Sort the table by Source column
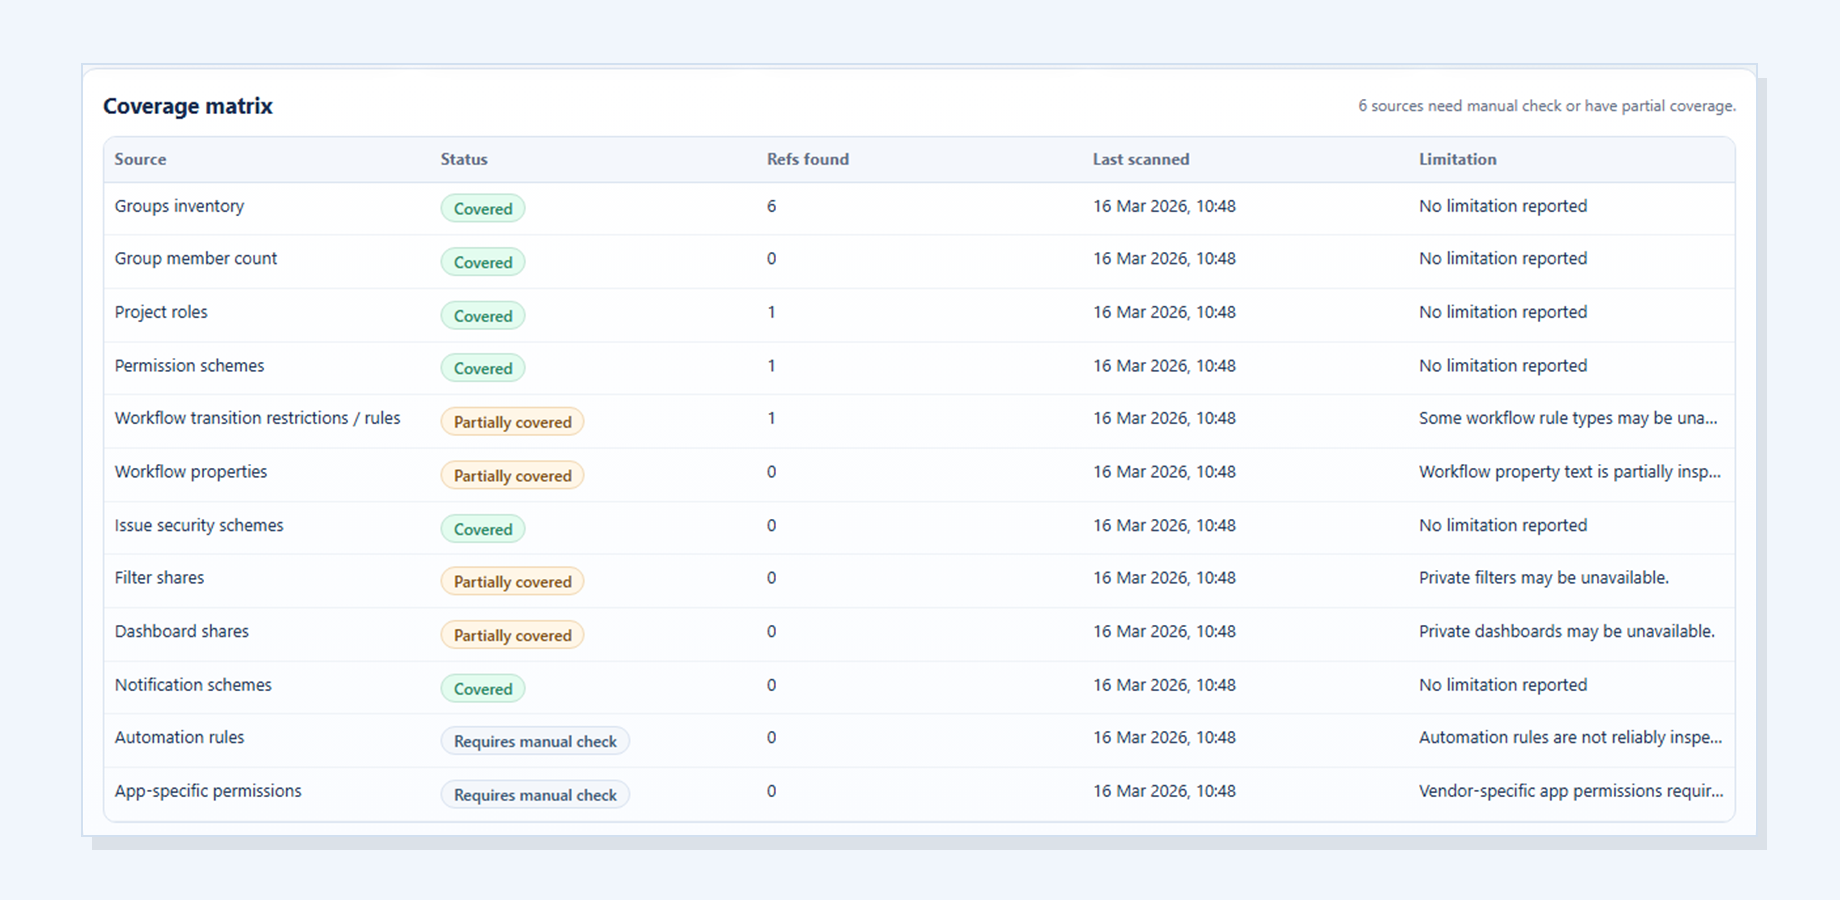Image resolution: width=1840 pixels, height=900 pixels. pyautogui.click(x=140, y=159)
